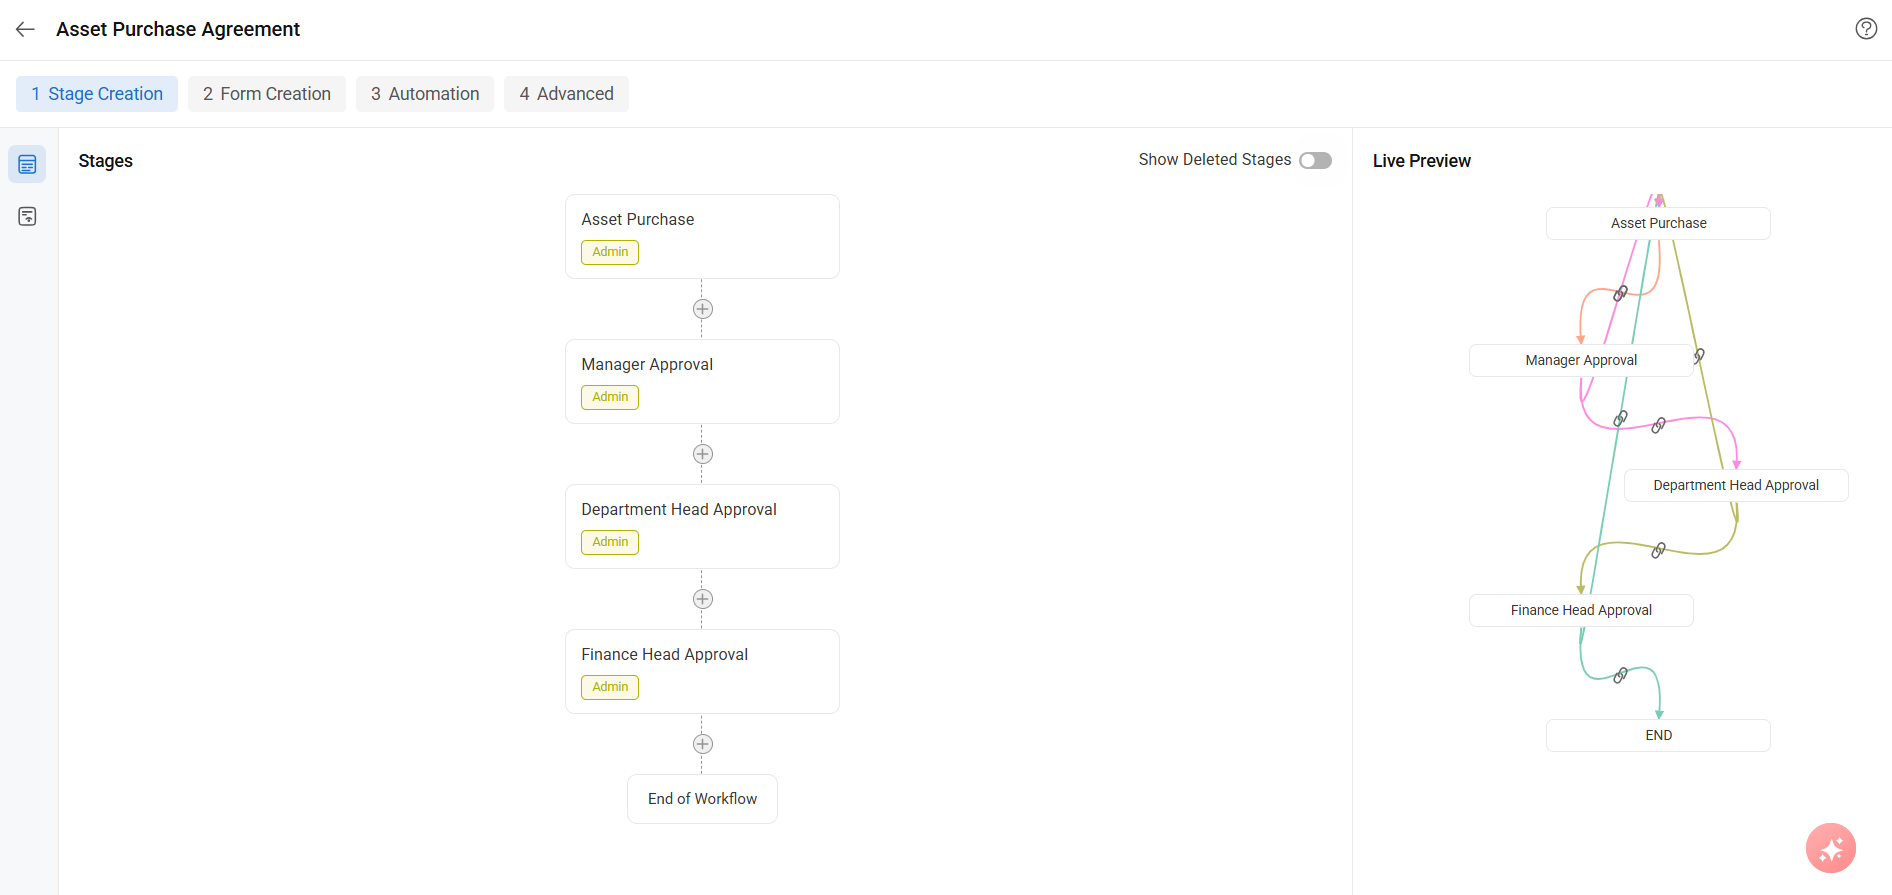Click Admin tag on Manager Approval
This screenshot has width=1892, height=895.
tap(610, 397)
